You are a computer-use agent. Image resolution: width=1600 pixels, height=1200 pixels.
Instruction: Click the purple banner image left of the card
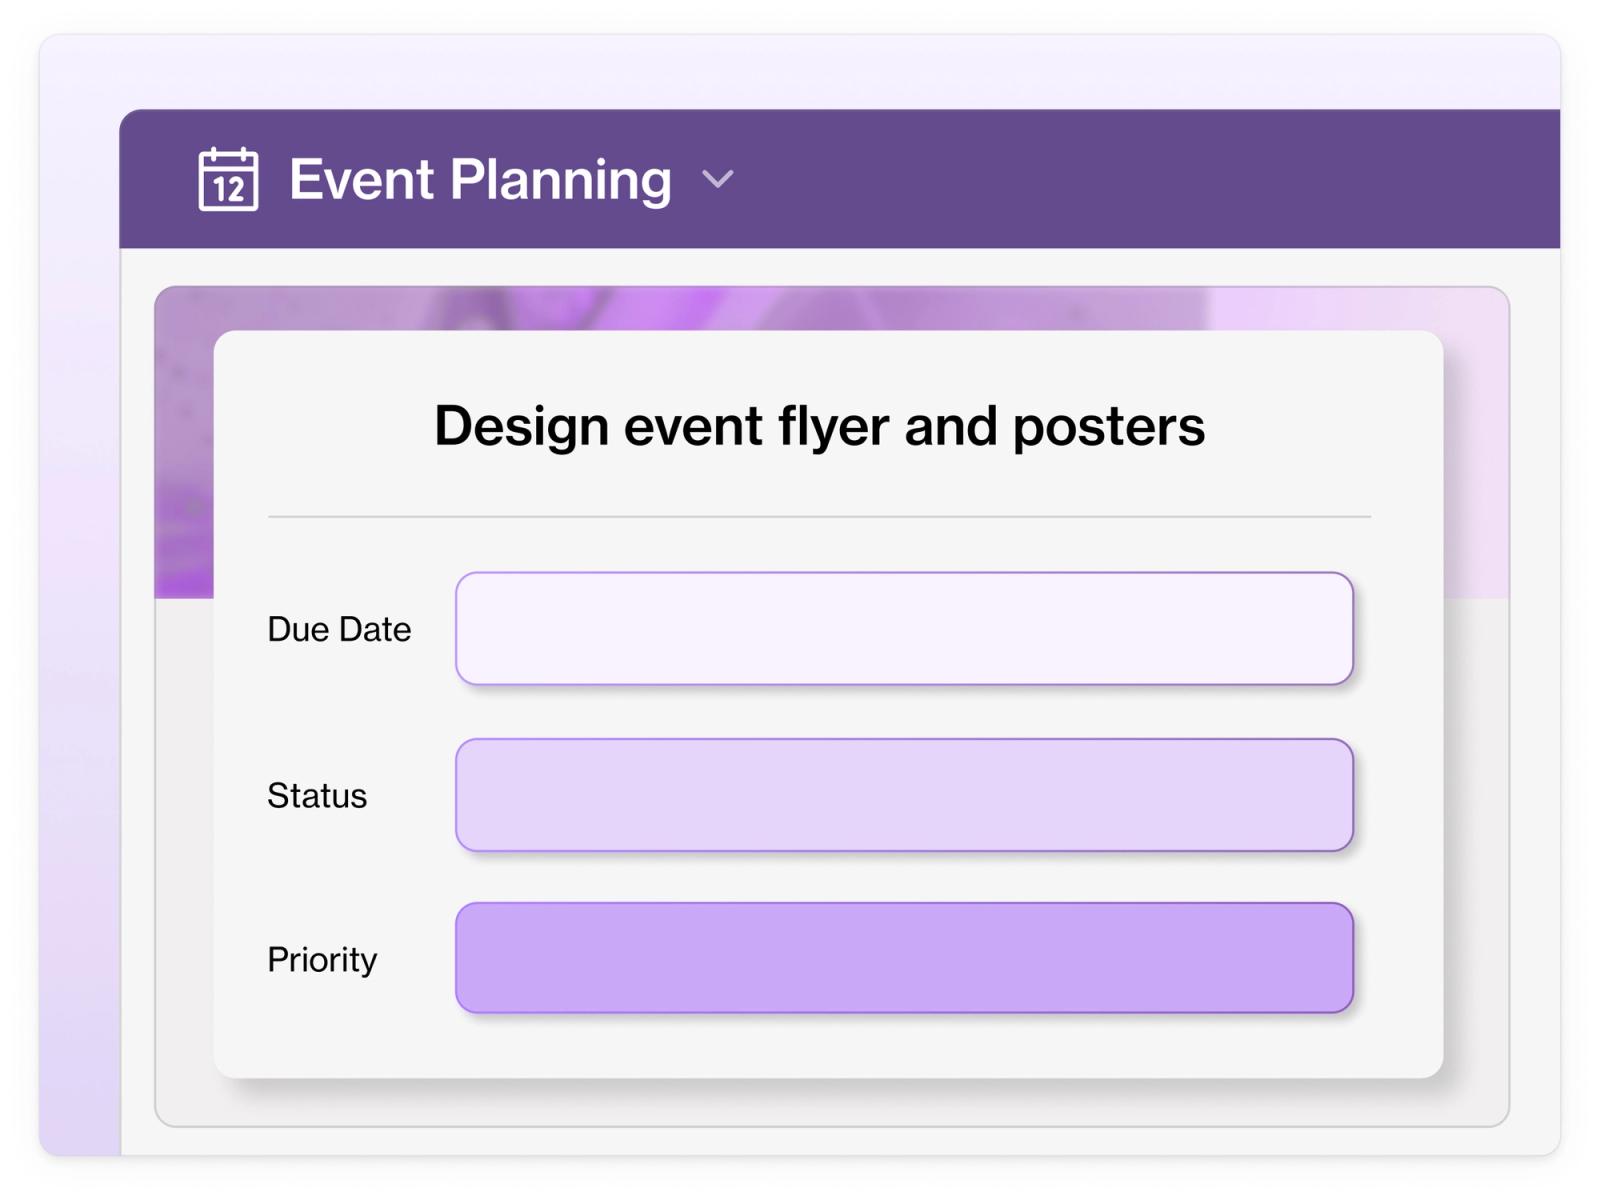[184, 443]
